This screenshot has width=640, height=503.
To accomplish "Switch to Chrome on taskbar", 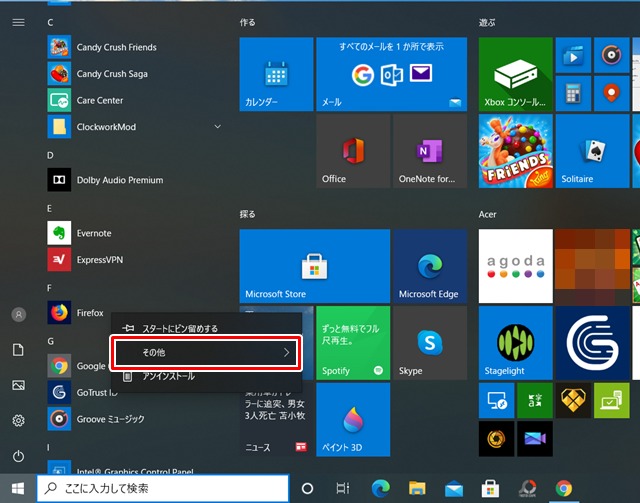I will tap(564, 488).
